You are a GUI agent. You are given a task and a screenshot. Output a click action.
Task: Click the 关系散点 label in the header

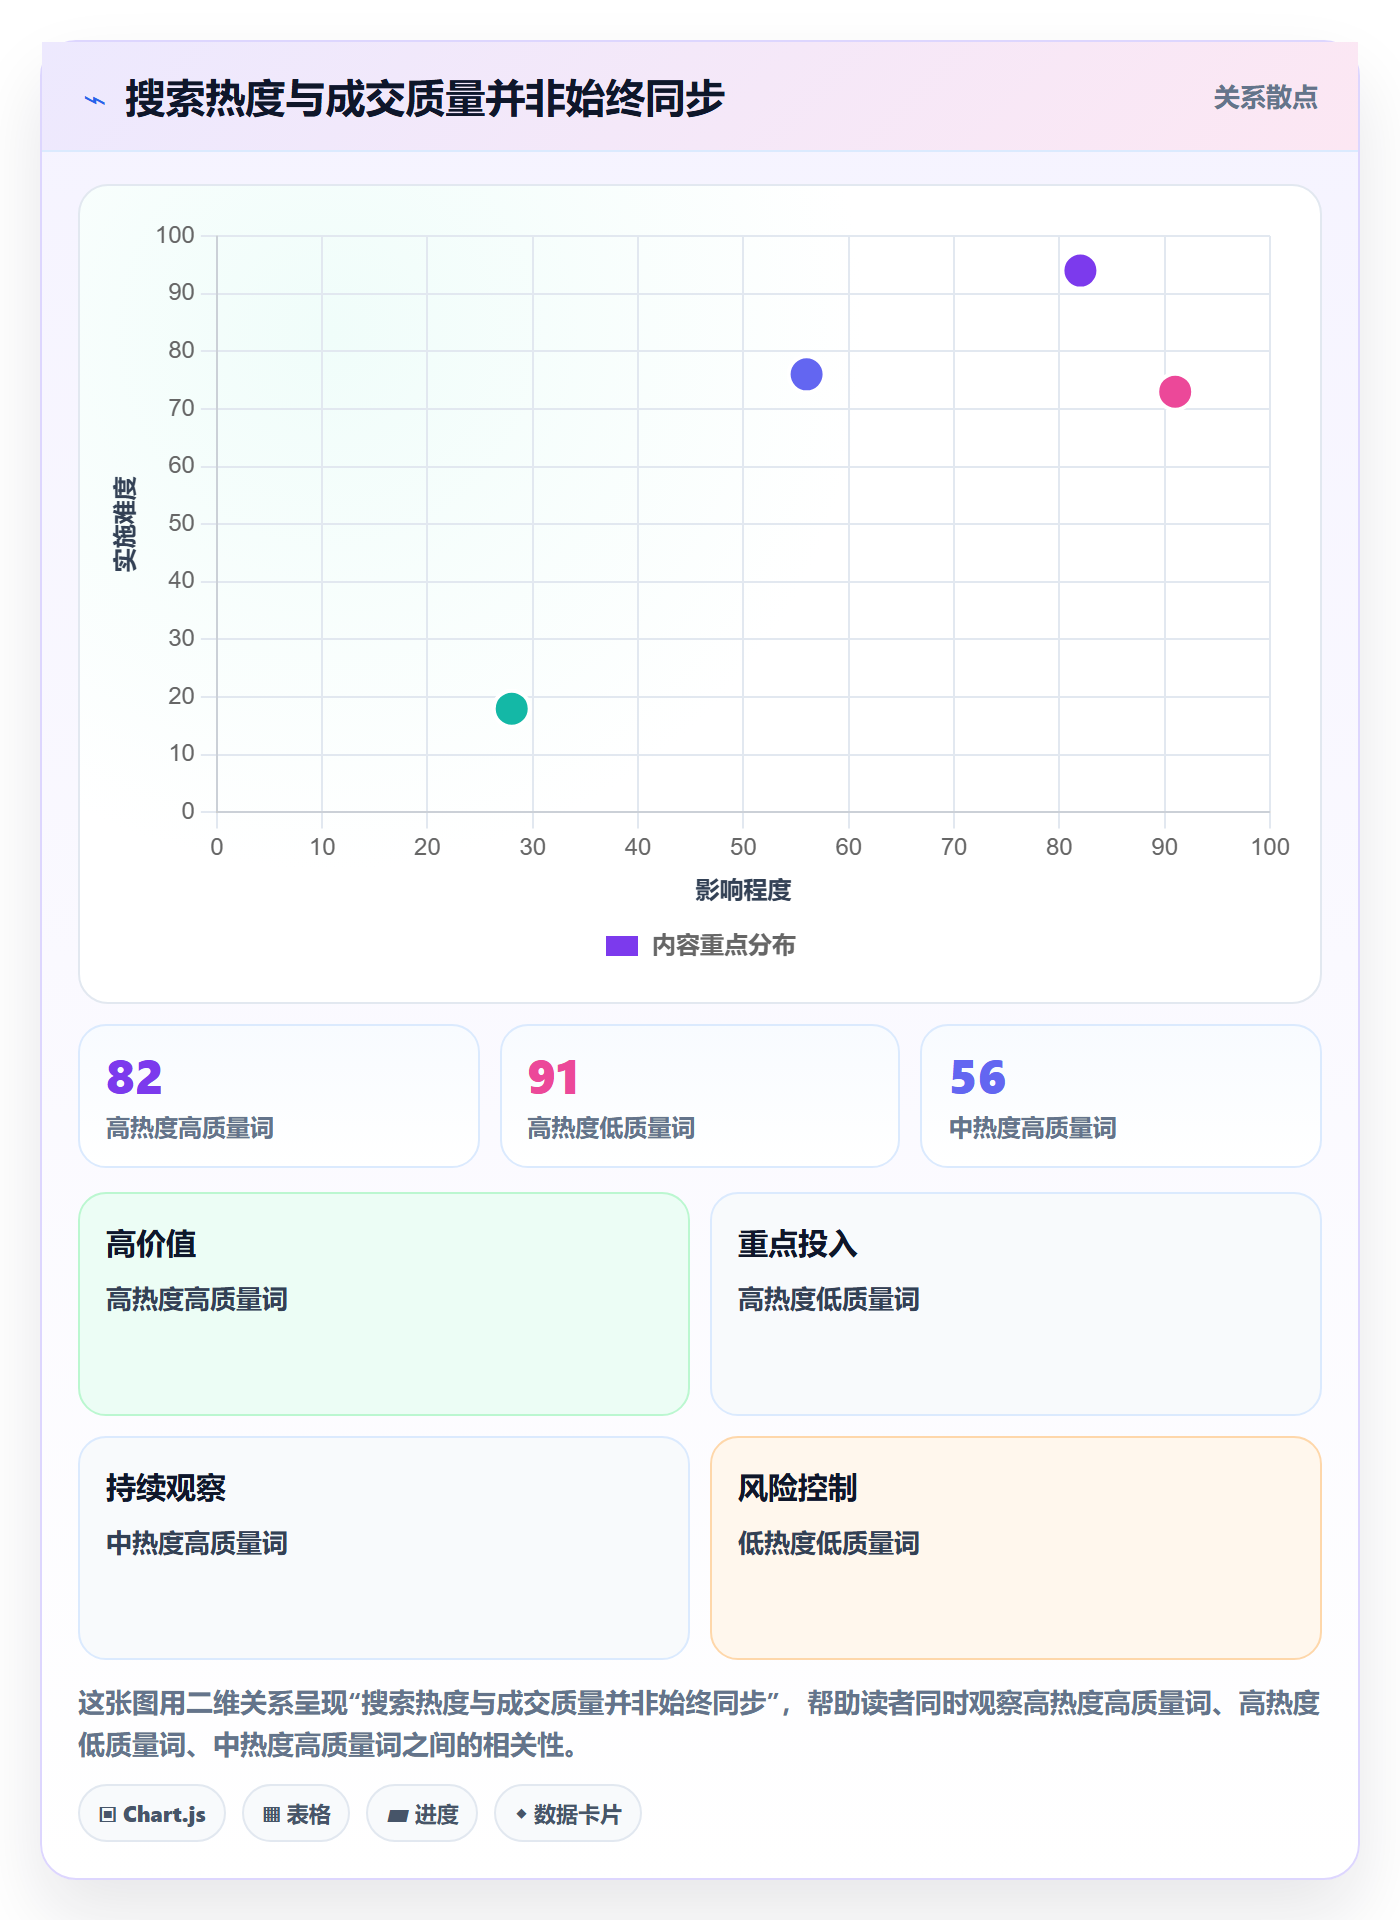(x=1265, y=98)
